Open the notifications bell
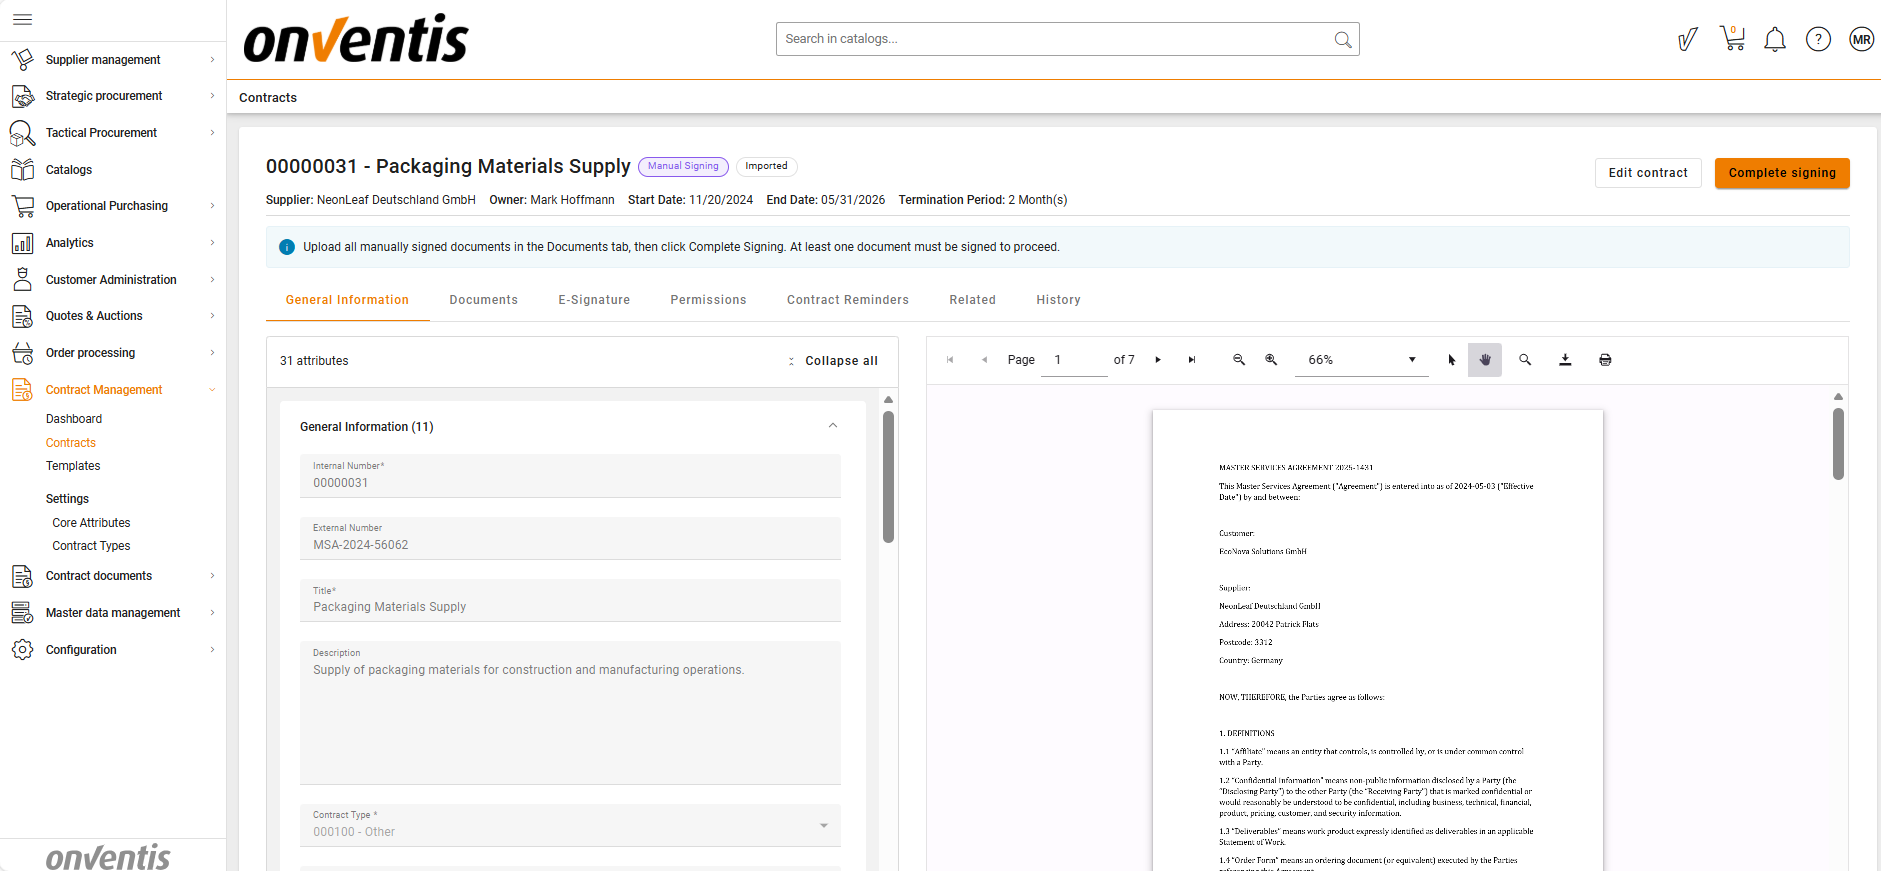 [1775, 40]
